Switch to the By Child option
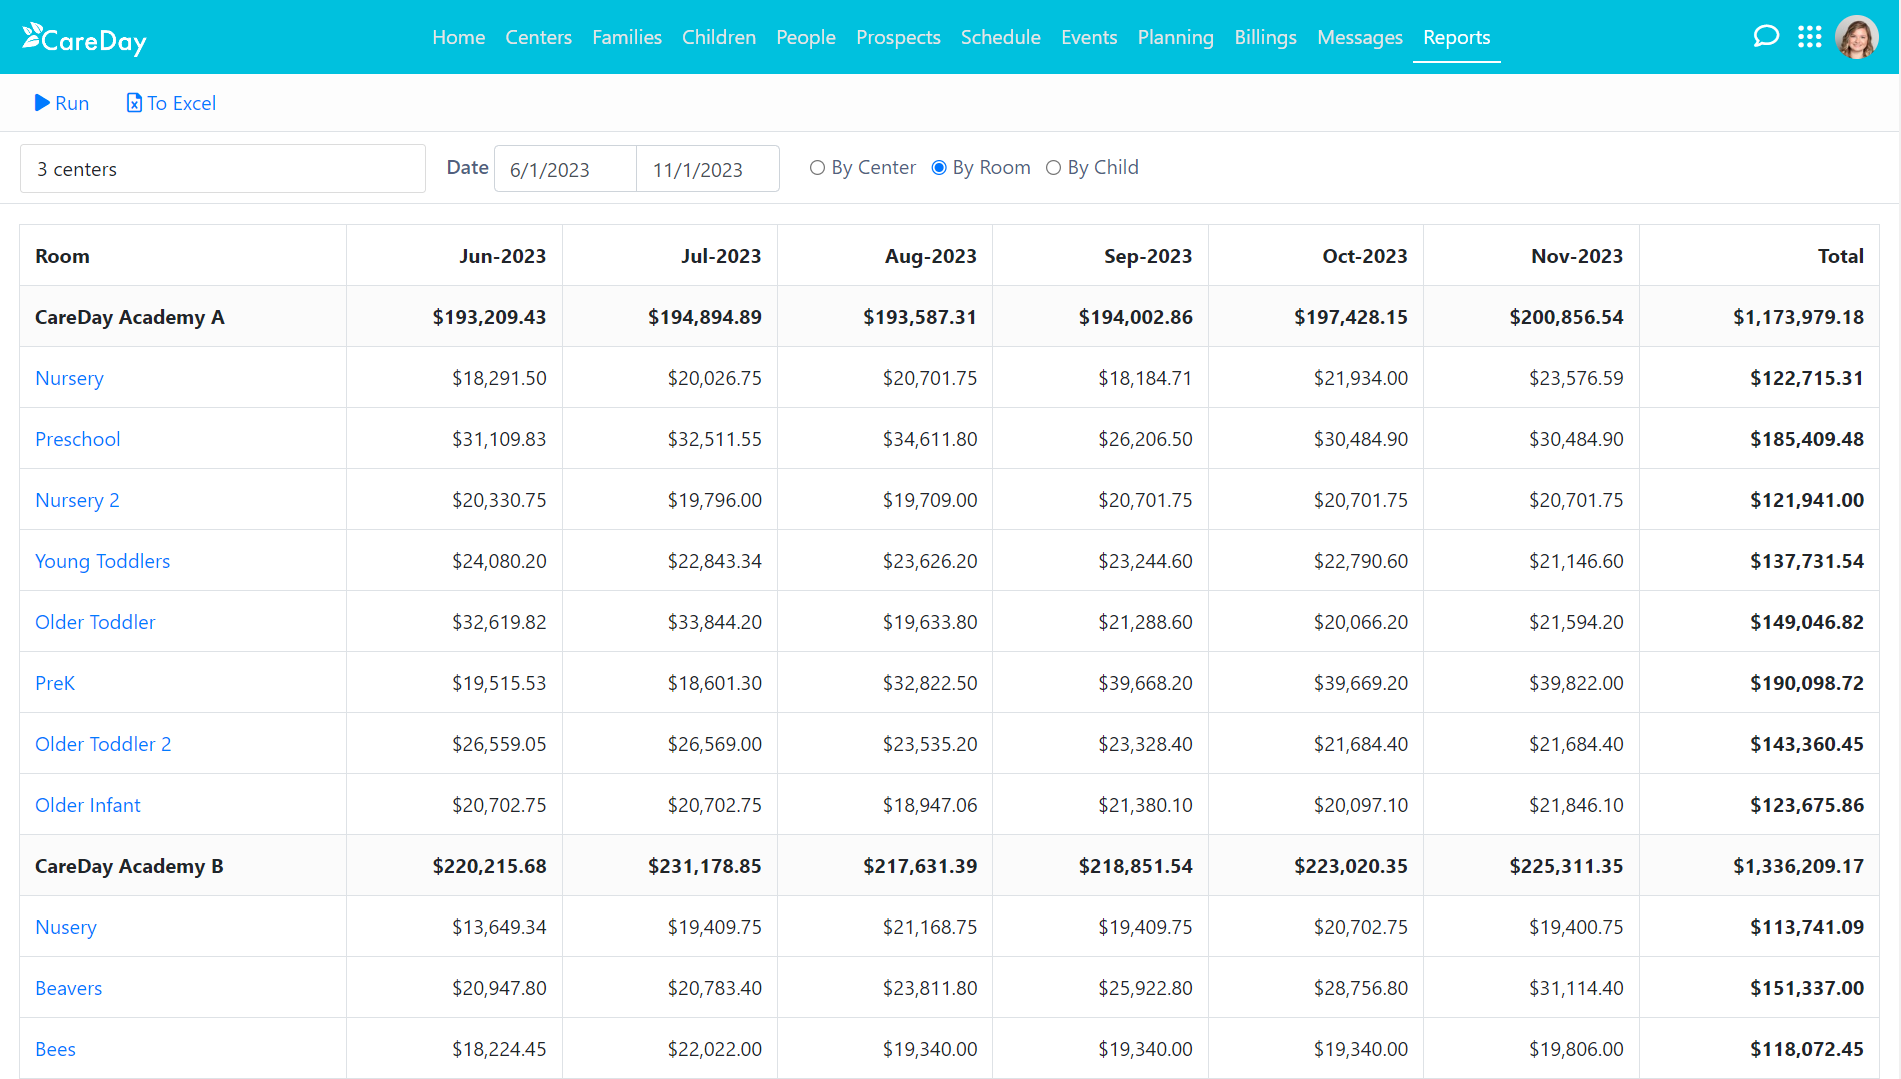The image size is (1901, 1079). 1053,167
